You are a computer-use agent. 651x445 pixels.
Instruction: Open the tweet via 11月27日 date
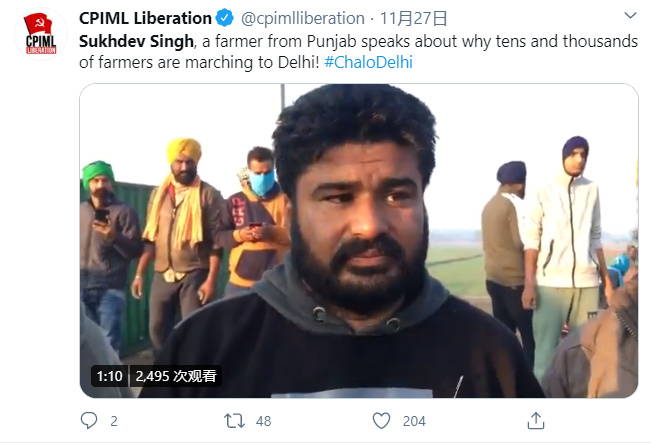click(414, 19)
